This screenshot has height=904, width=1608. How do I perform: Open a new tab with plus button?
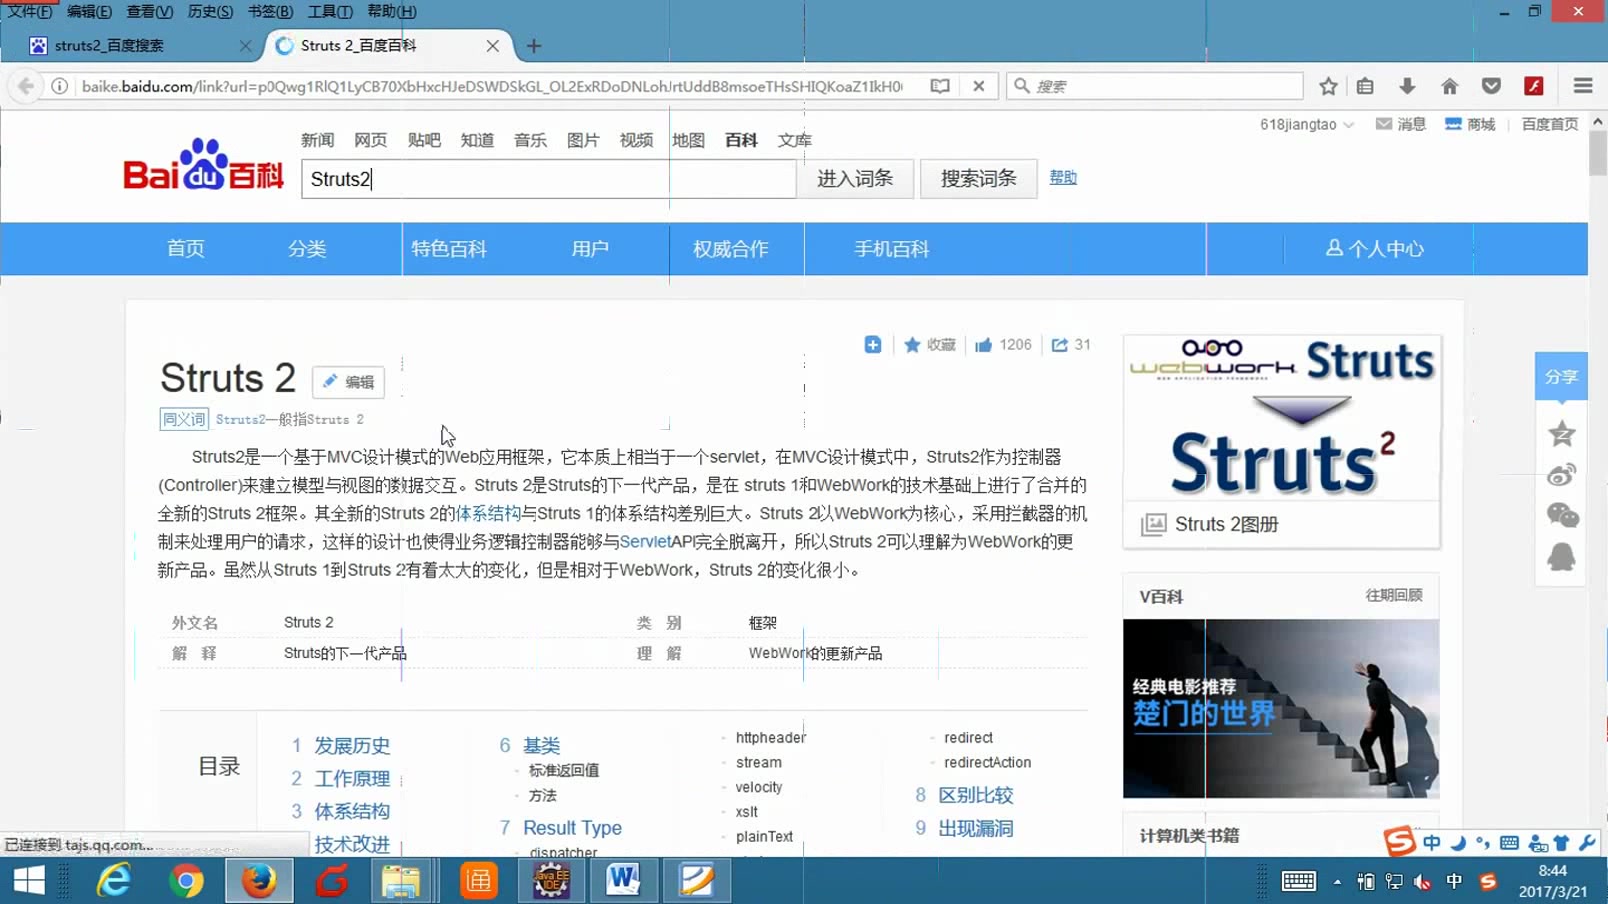tap(534, 46)
